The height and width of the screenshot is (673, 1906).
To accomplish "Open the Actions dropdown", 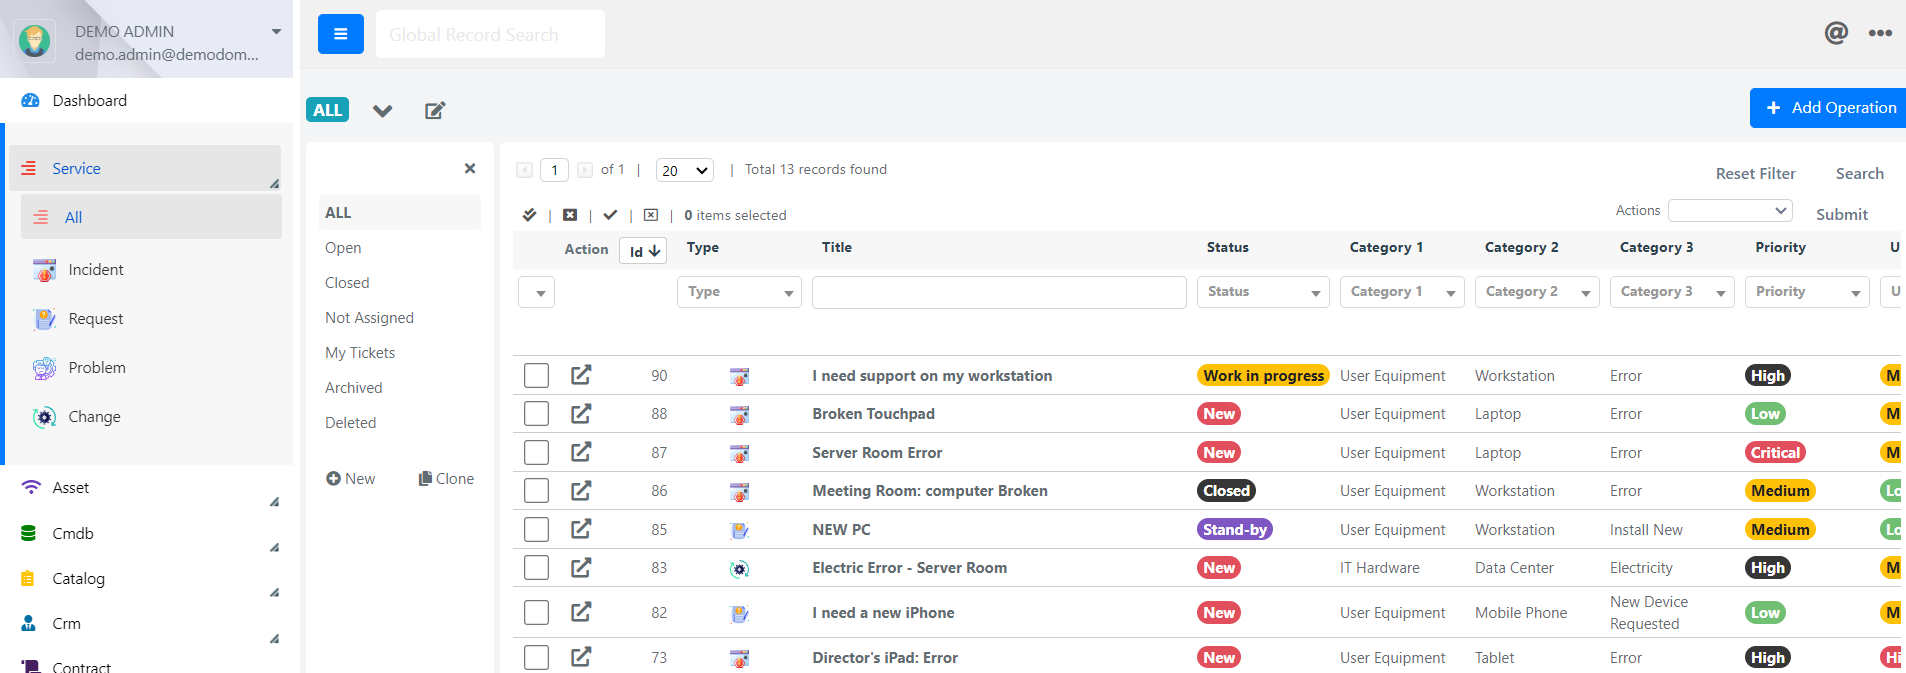I will (x=1730, y=210).
